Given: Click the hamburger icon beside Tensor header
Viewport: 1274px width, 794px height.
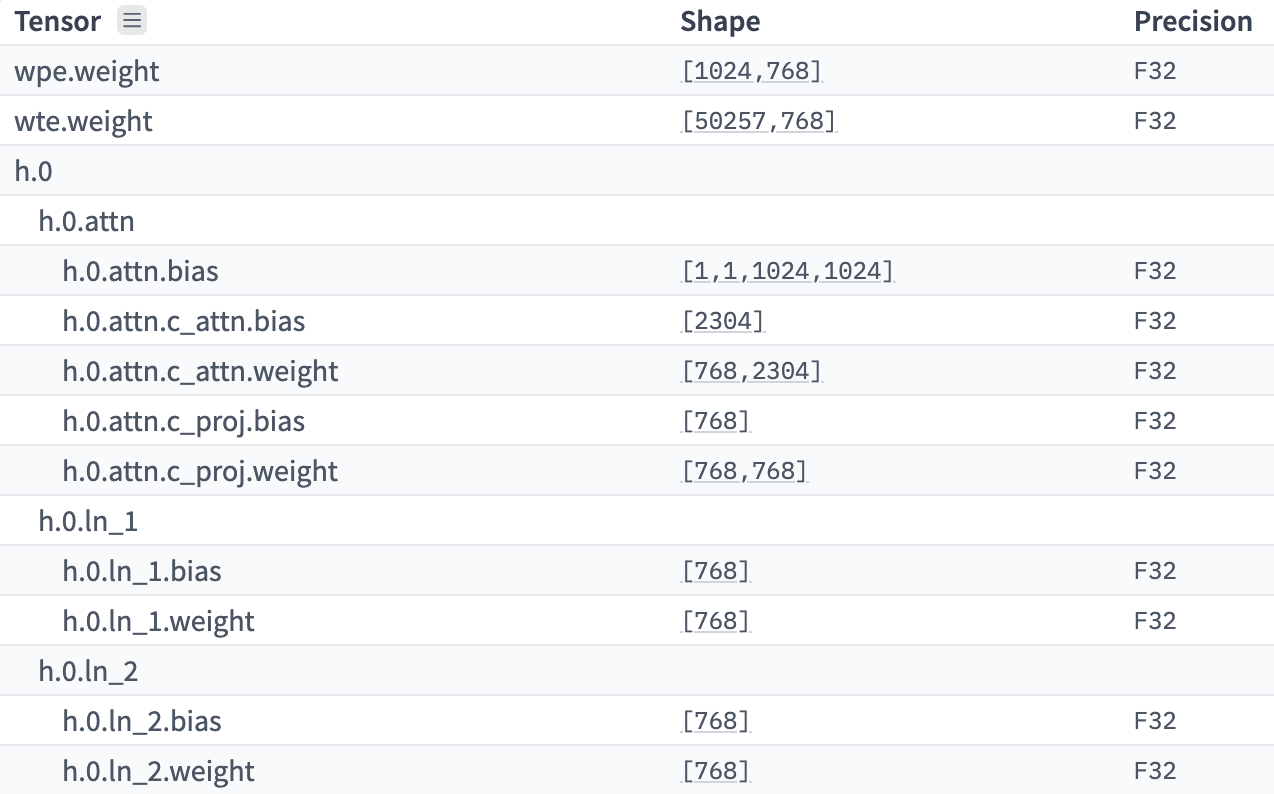Looking at the screenshot, I should (x=131, y=20).
